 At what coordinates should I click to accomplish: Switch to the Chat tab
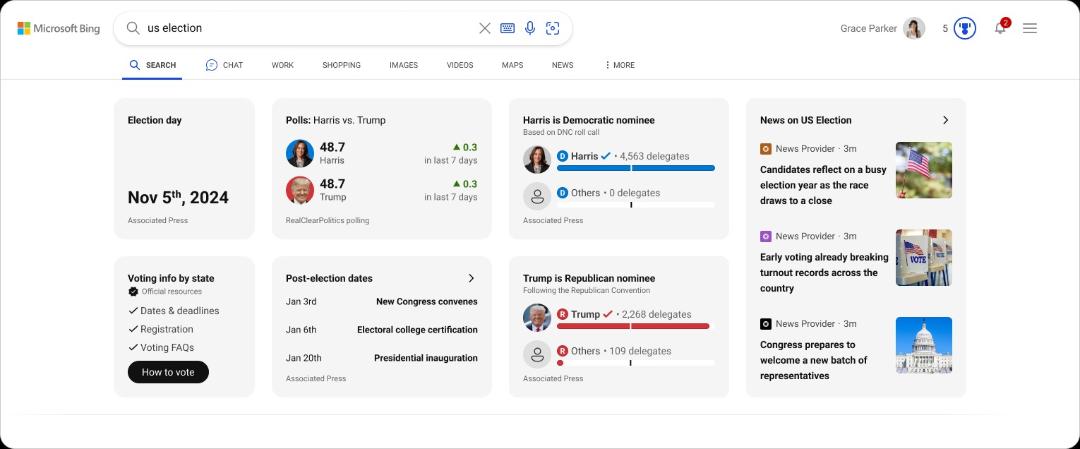point(224,65)
